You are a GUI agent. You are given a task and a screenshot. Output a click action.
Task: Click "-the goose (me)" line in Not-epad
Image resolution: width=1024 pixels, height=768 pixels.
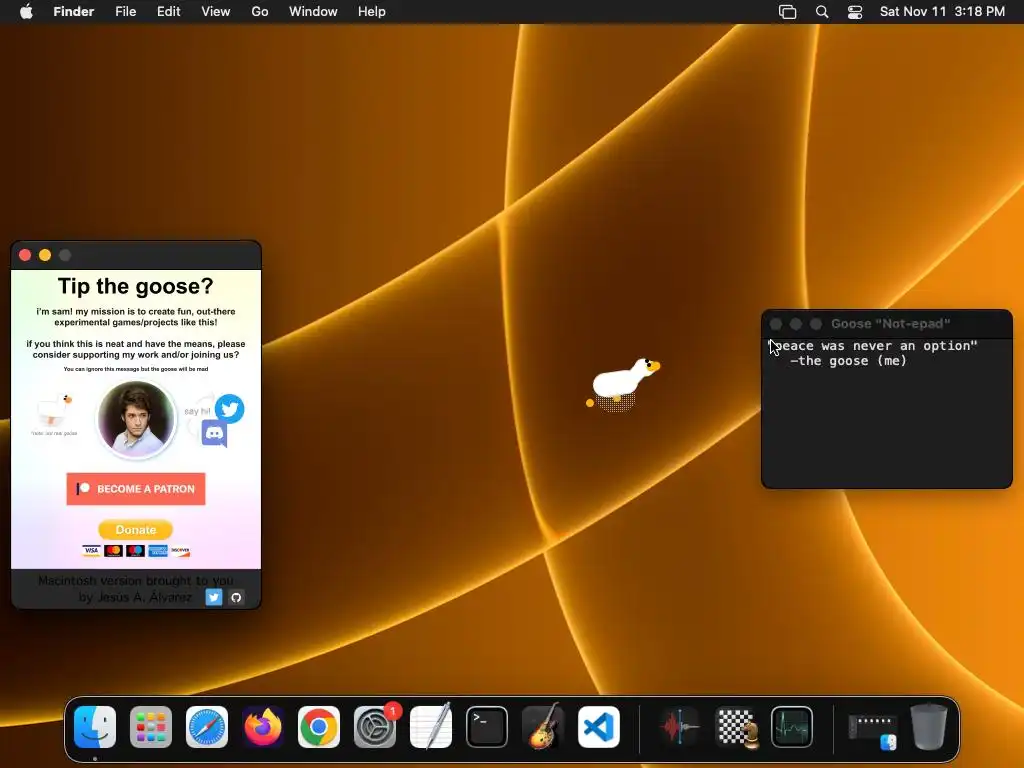848,361
